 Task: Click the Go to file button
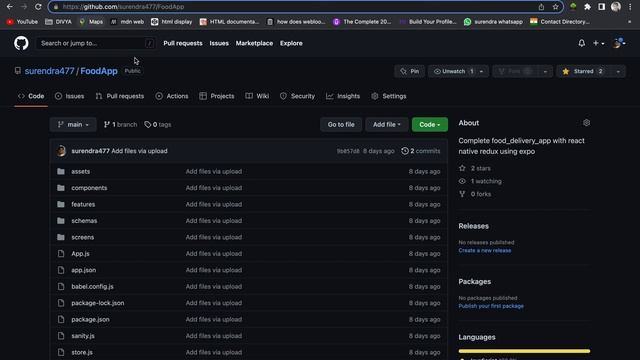pos(341,124)
